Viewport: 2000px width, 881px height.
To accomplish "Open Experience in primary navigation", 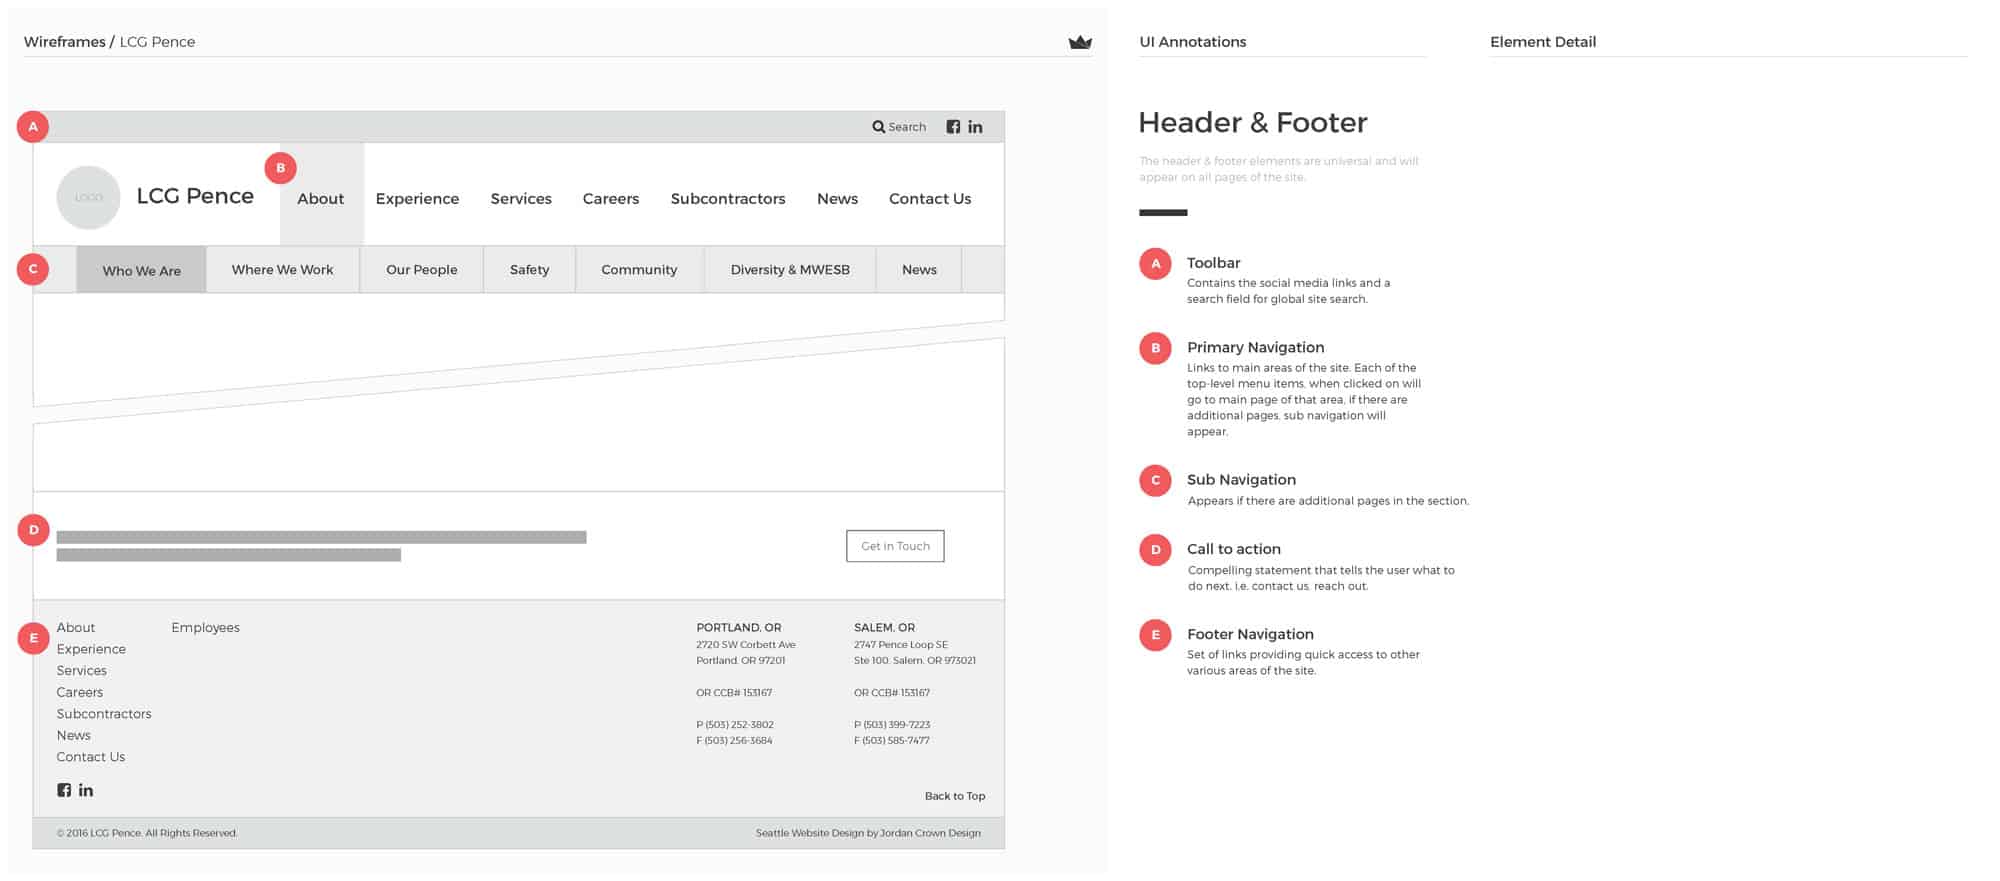I will (x=417, y=199).
